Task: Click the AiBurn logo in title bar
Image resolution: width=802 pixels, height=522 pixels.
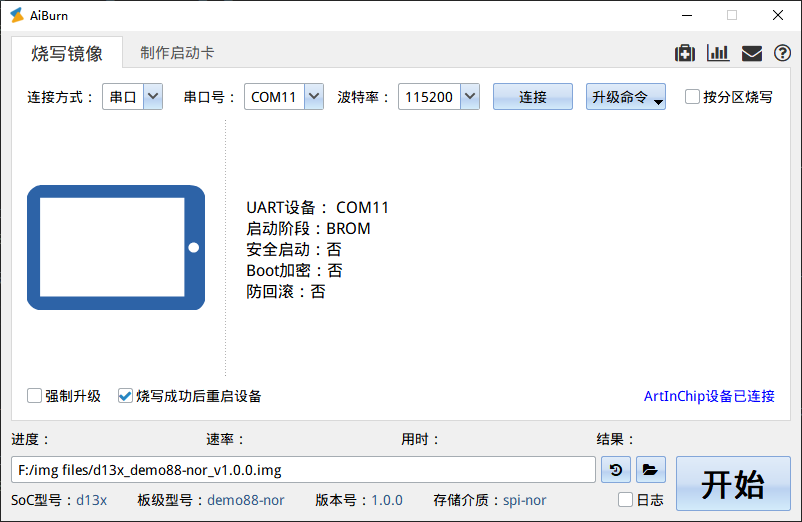Action: click(16, 15)
